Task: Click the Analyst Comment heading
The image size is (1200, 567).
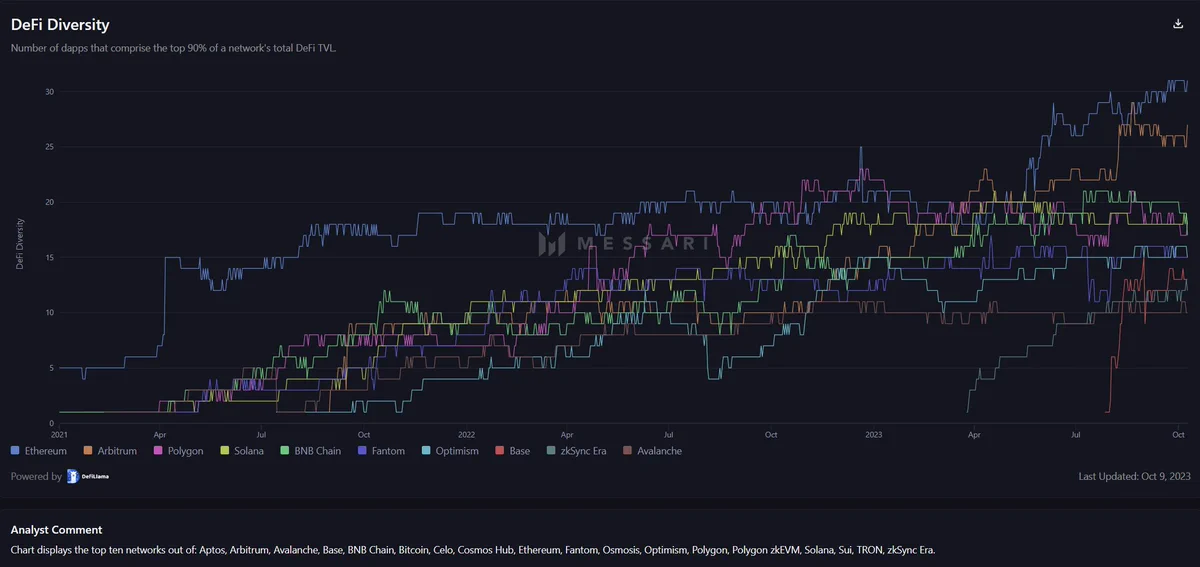Action: click(x=56, y=530)
